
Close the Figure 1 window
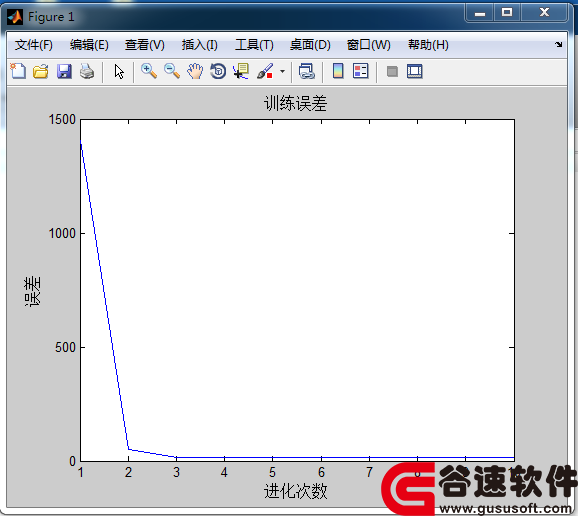click(544, 13)
